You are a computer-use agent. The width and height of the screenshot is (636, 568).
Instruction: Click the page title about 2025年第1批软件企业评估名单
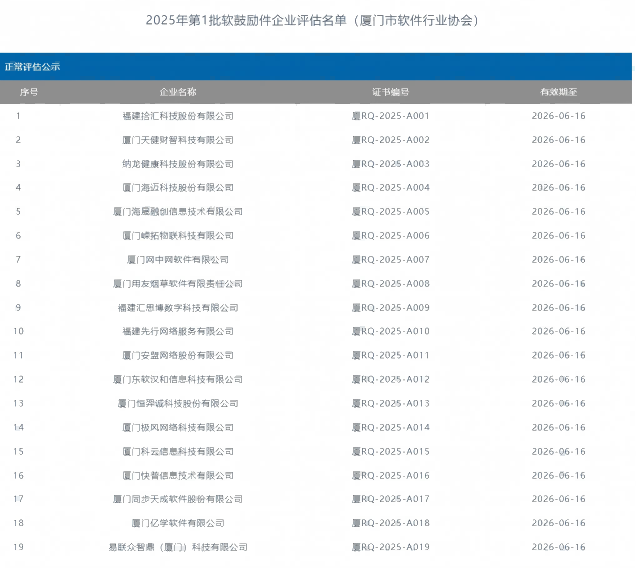click(312, 20)
